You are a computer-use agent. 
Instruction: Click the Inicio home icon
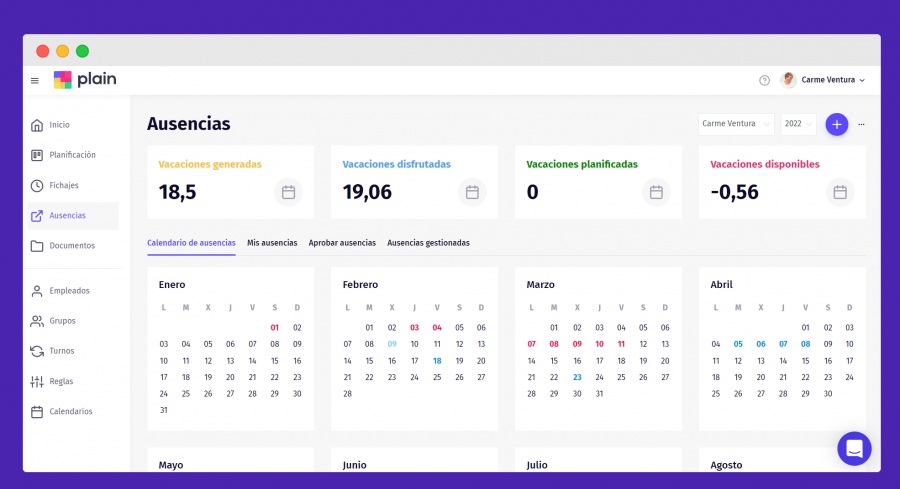(37, 125)
